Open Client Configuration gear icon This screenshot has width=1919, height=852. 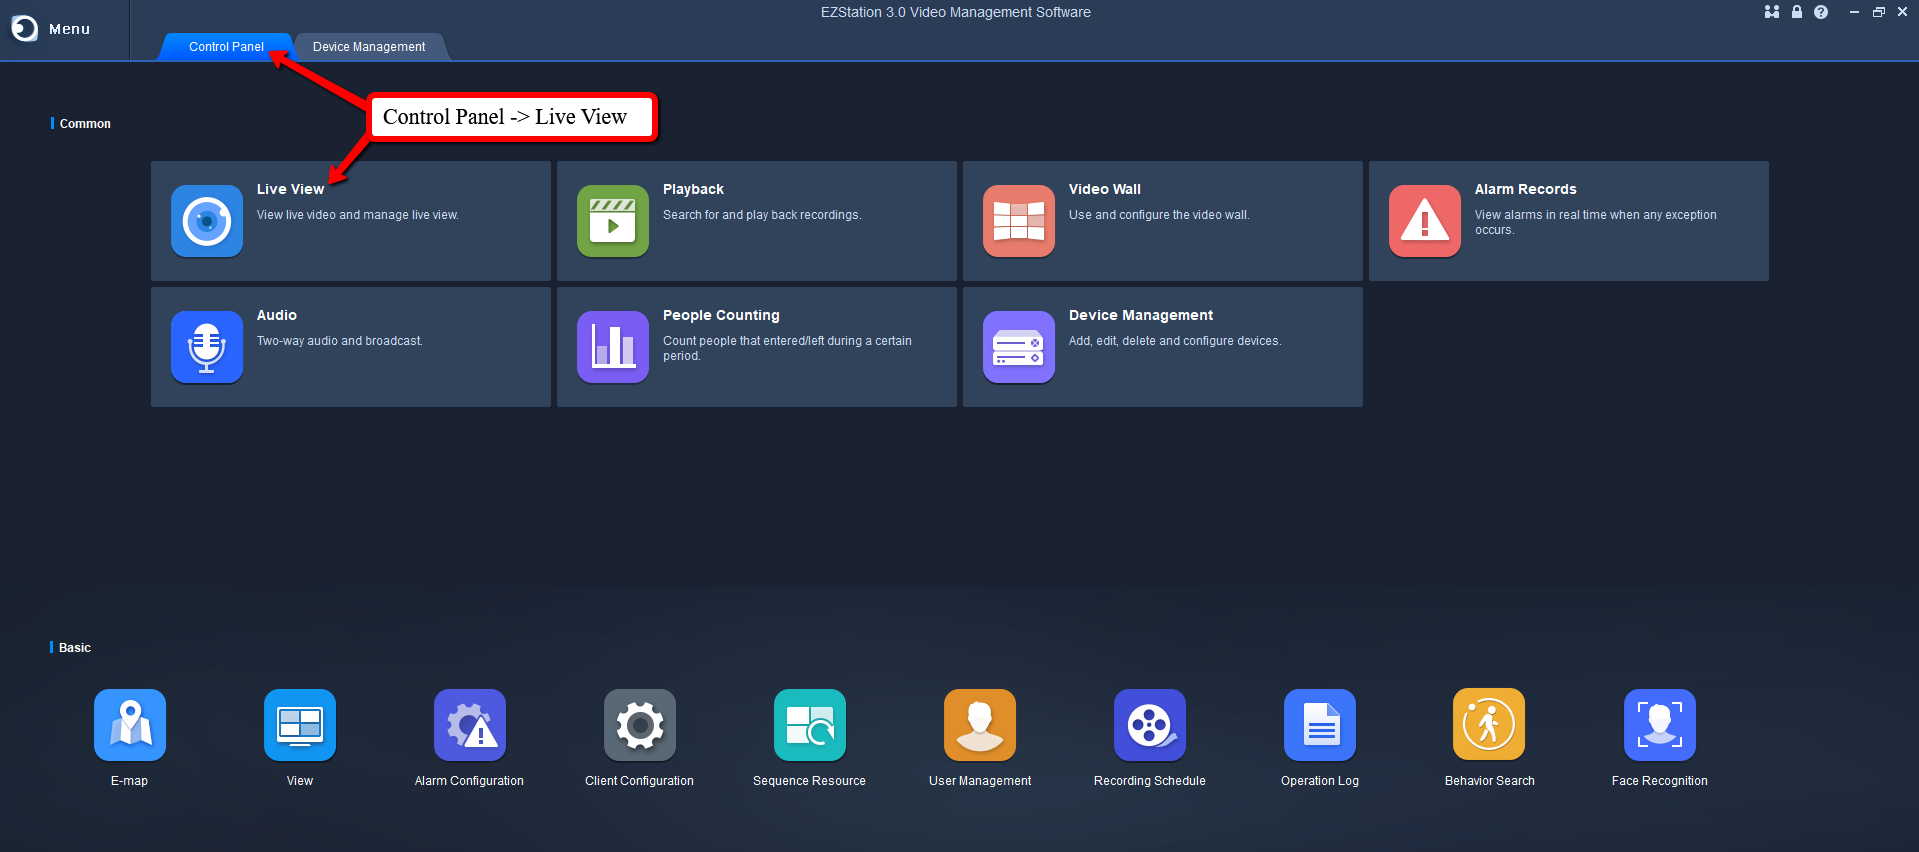tap(640, 725)
